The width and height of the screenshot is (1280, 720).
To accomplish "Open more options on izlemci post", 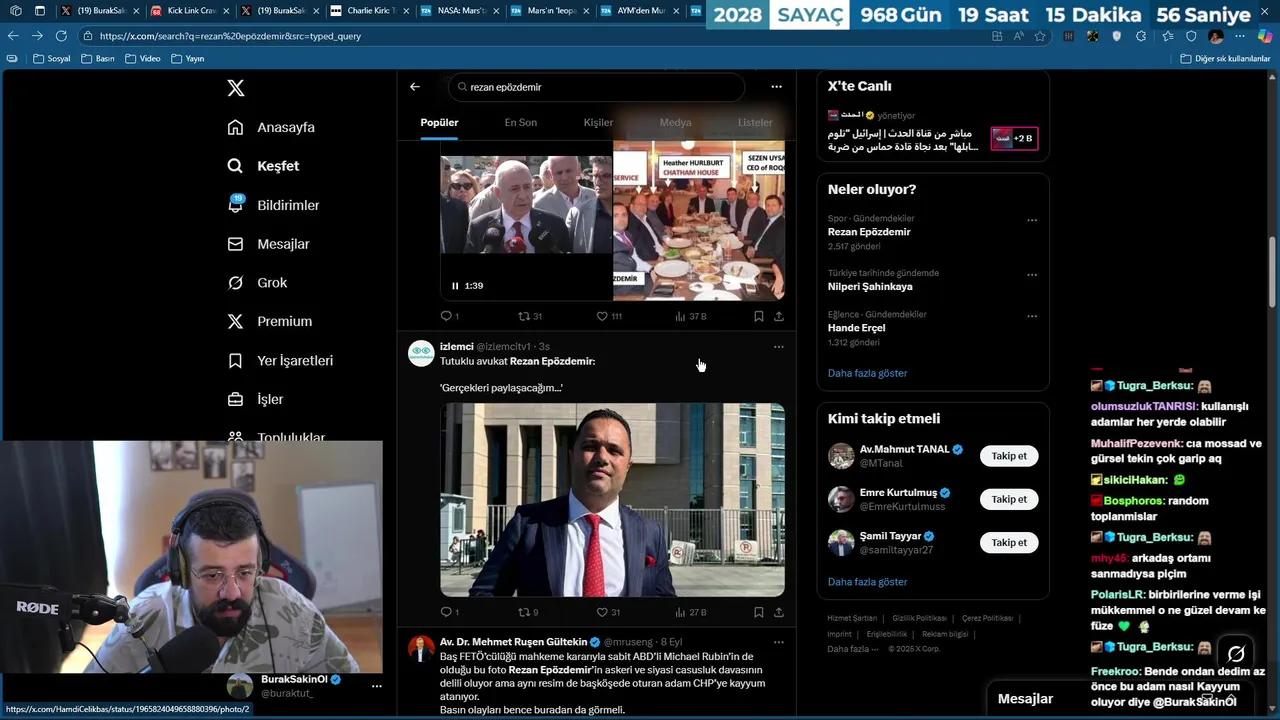I will tap(779, 347).
